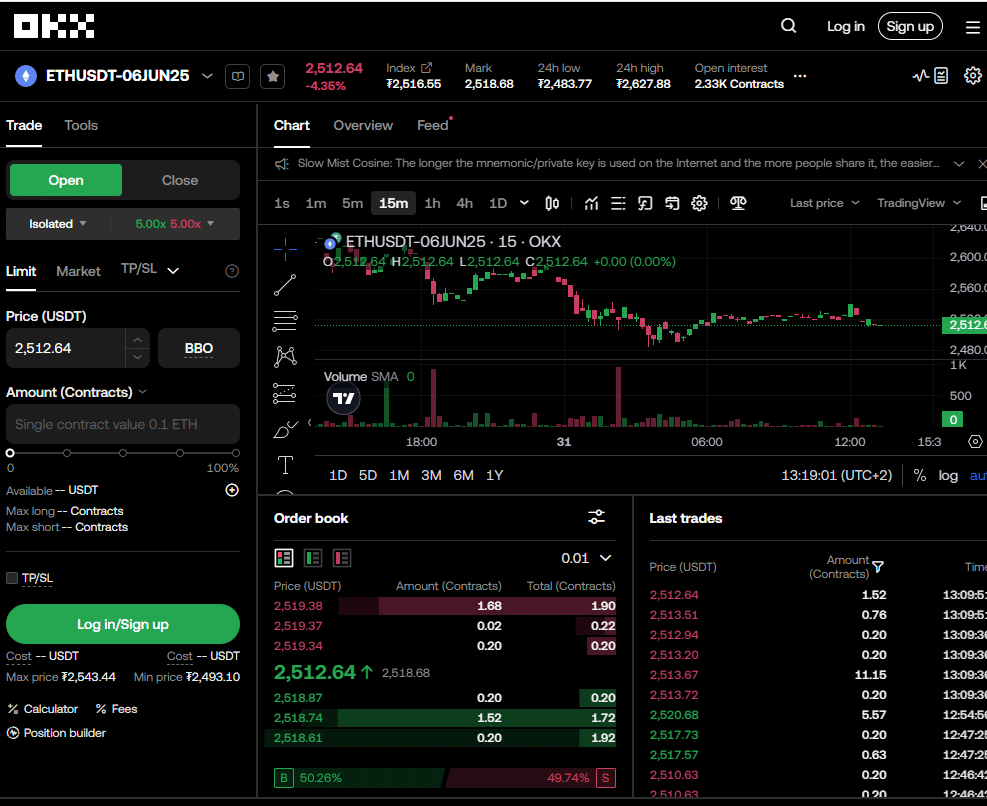Open the Position builder link
The image size is (987, 806).
[56, 733]
